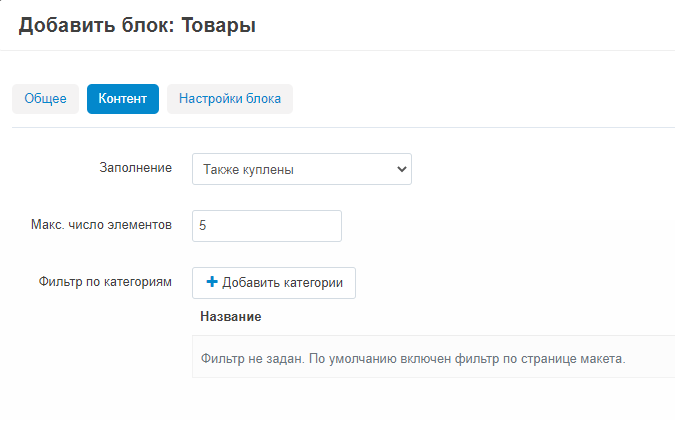Screen dimensions: 675x422
Task: Click the Макс. число элементов label
Action: (x=101, y=225)
